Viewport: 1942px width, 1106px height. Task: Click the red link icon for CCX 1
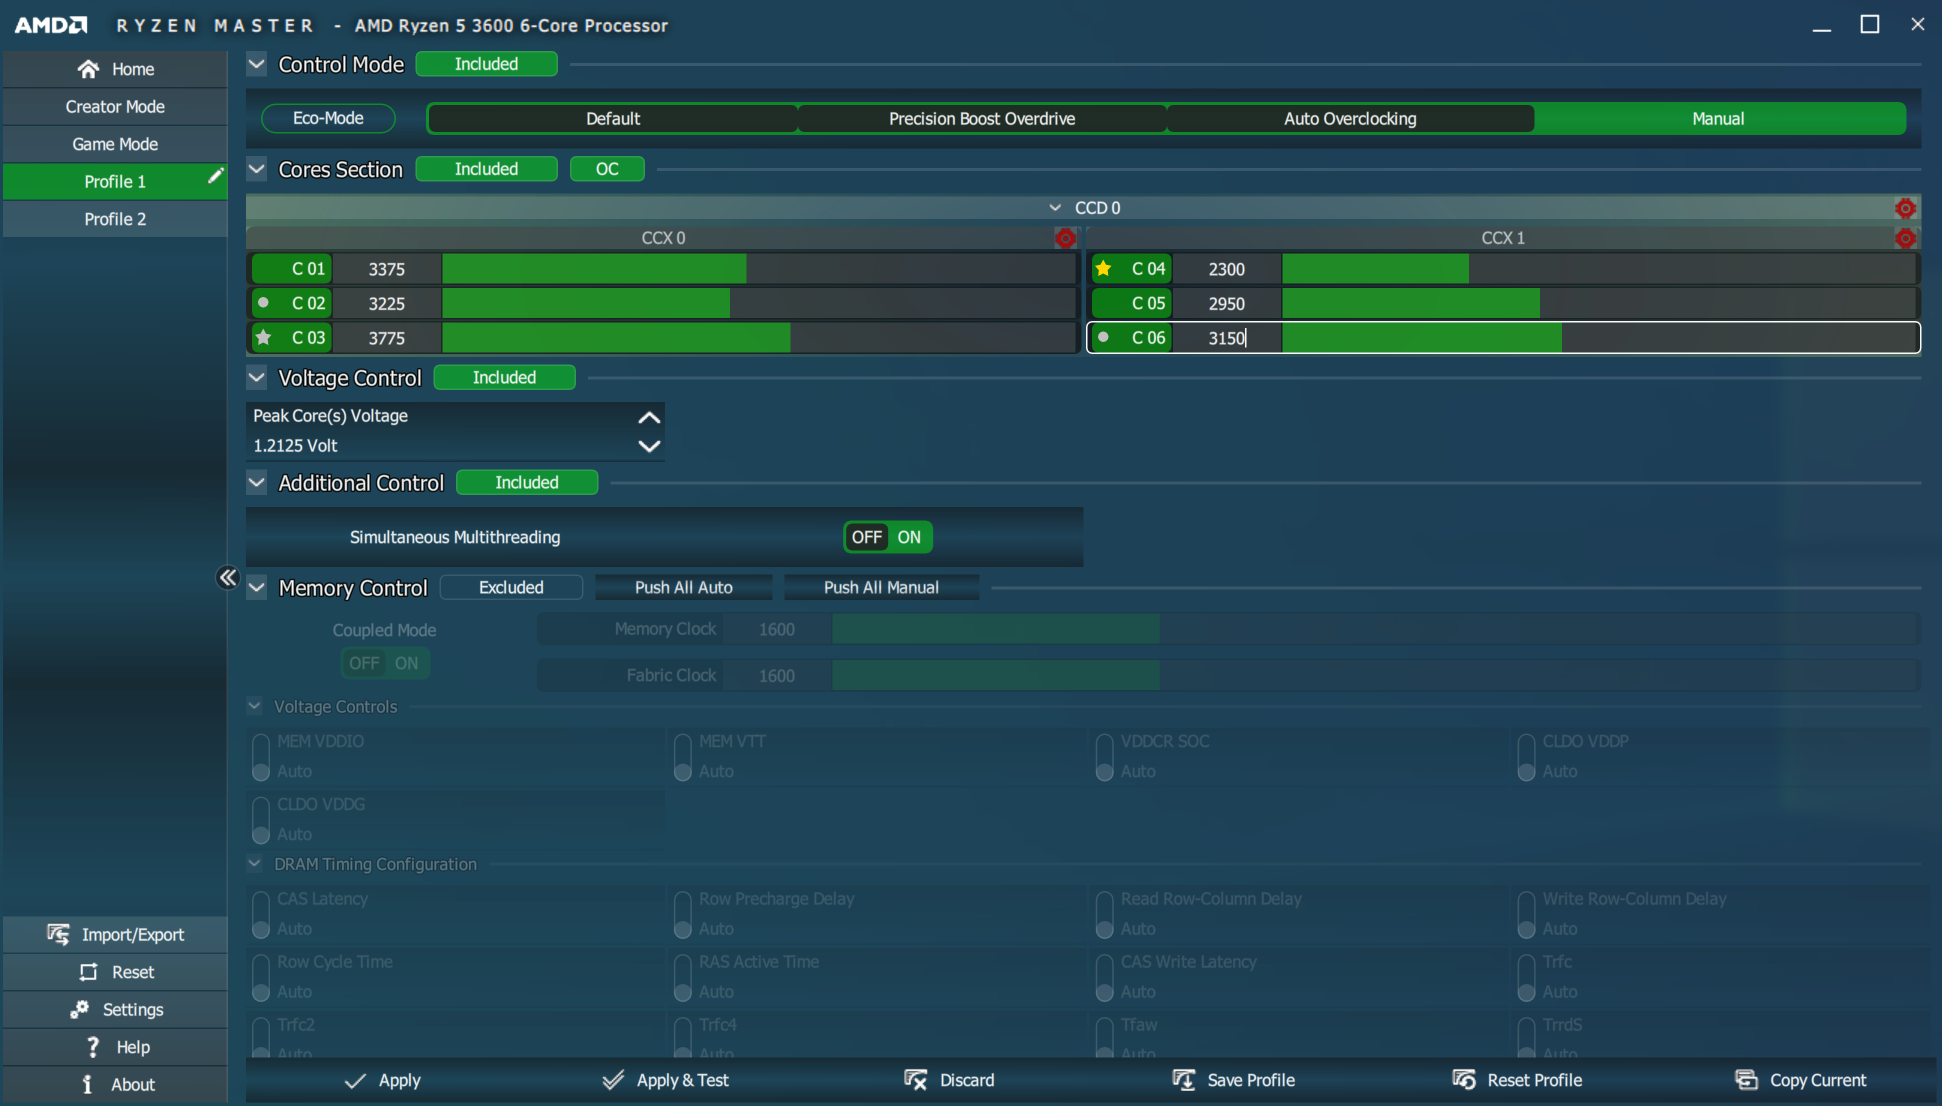(1905, 238)
